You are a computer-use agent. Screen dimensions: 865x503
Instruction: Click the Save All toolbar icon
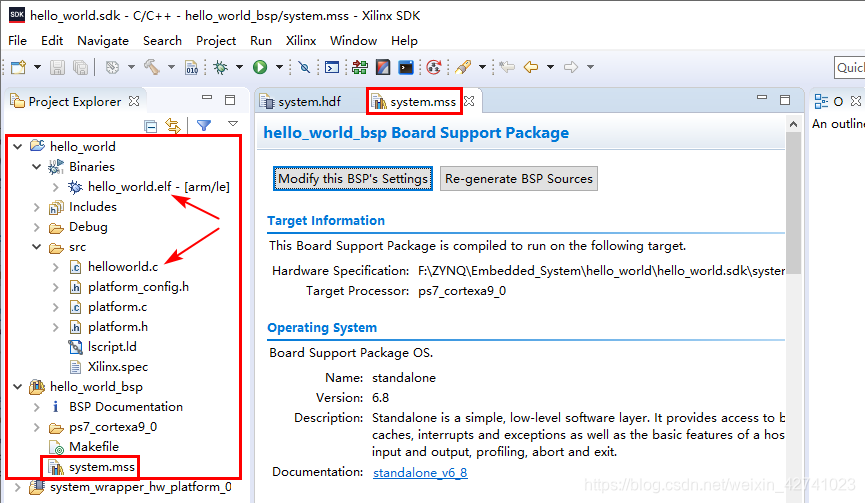(x=81, y=67)
